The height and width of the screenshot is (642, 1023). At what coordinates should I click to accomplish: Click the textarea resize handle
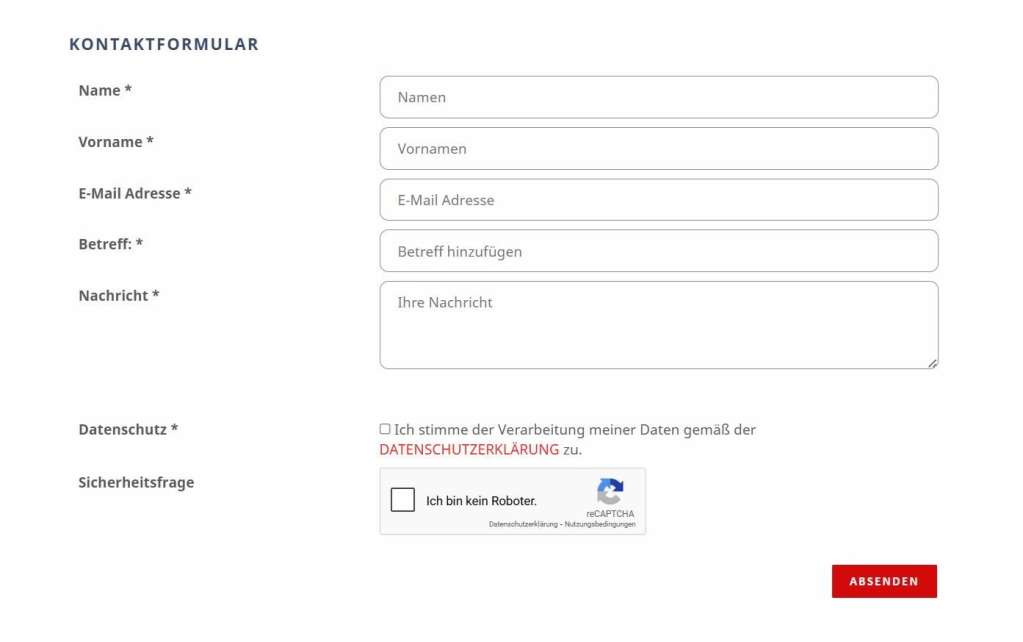pyautogui.click(x=932, y=362)
